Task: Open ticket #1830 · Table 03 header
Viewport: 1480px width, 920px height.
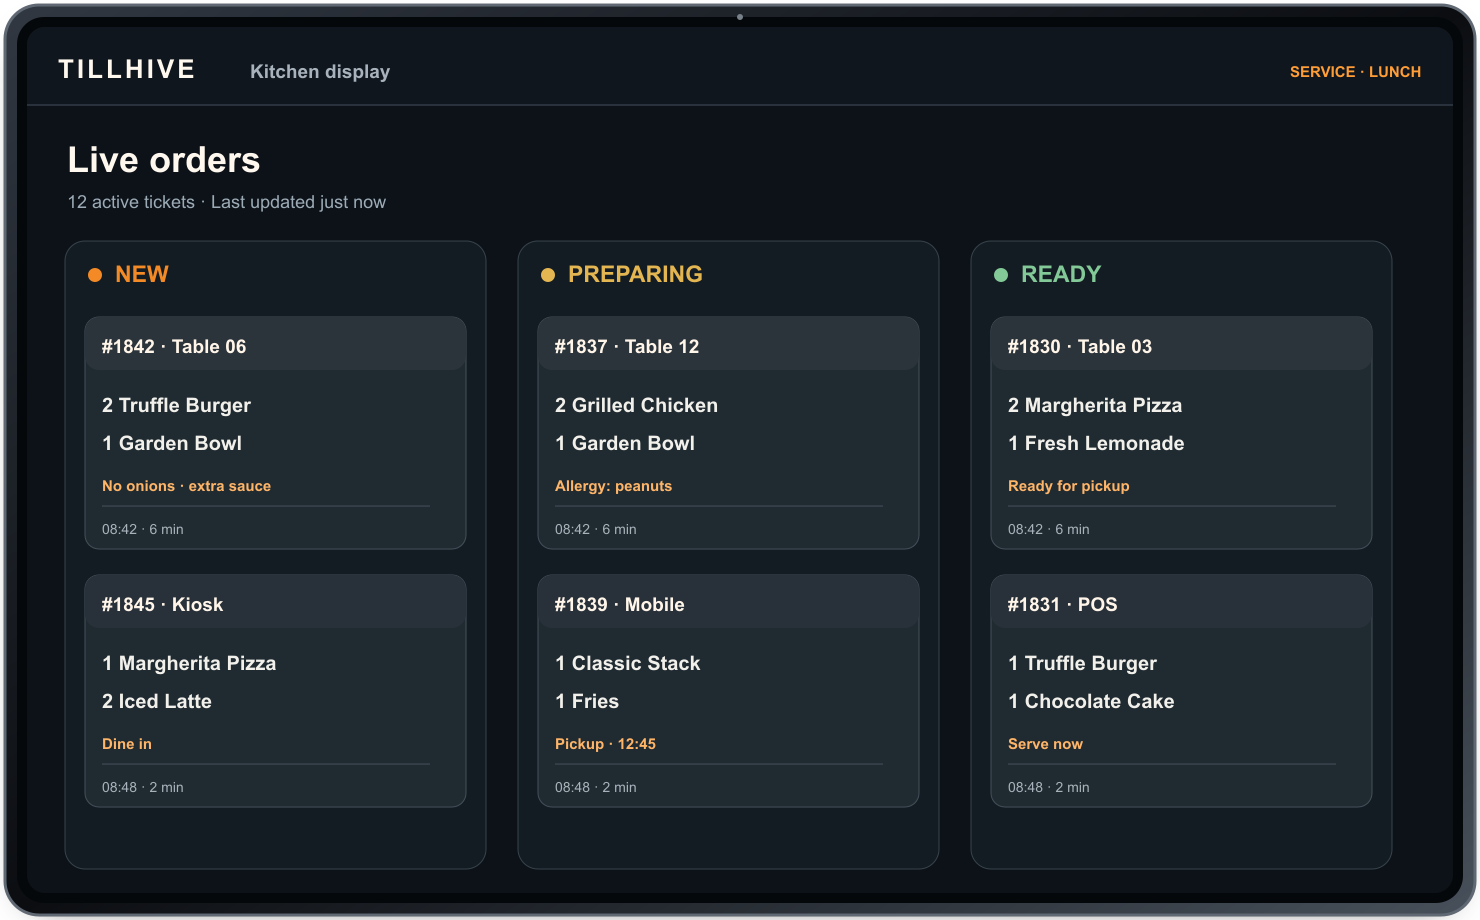Action: 1181,344
